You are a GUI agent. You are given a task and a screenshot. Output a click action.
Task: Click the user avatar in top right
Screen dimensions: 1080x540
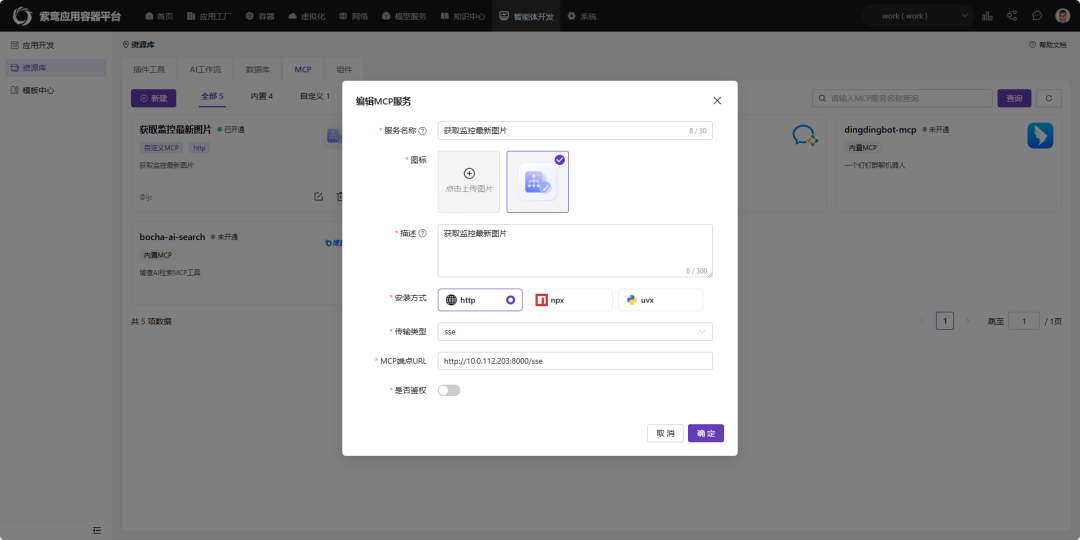(x=1062, y=16)
